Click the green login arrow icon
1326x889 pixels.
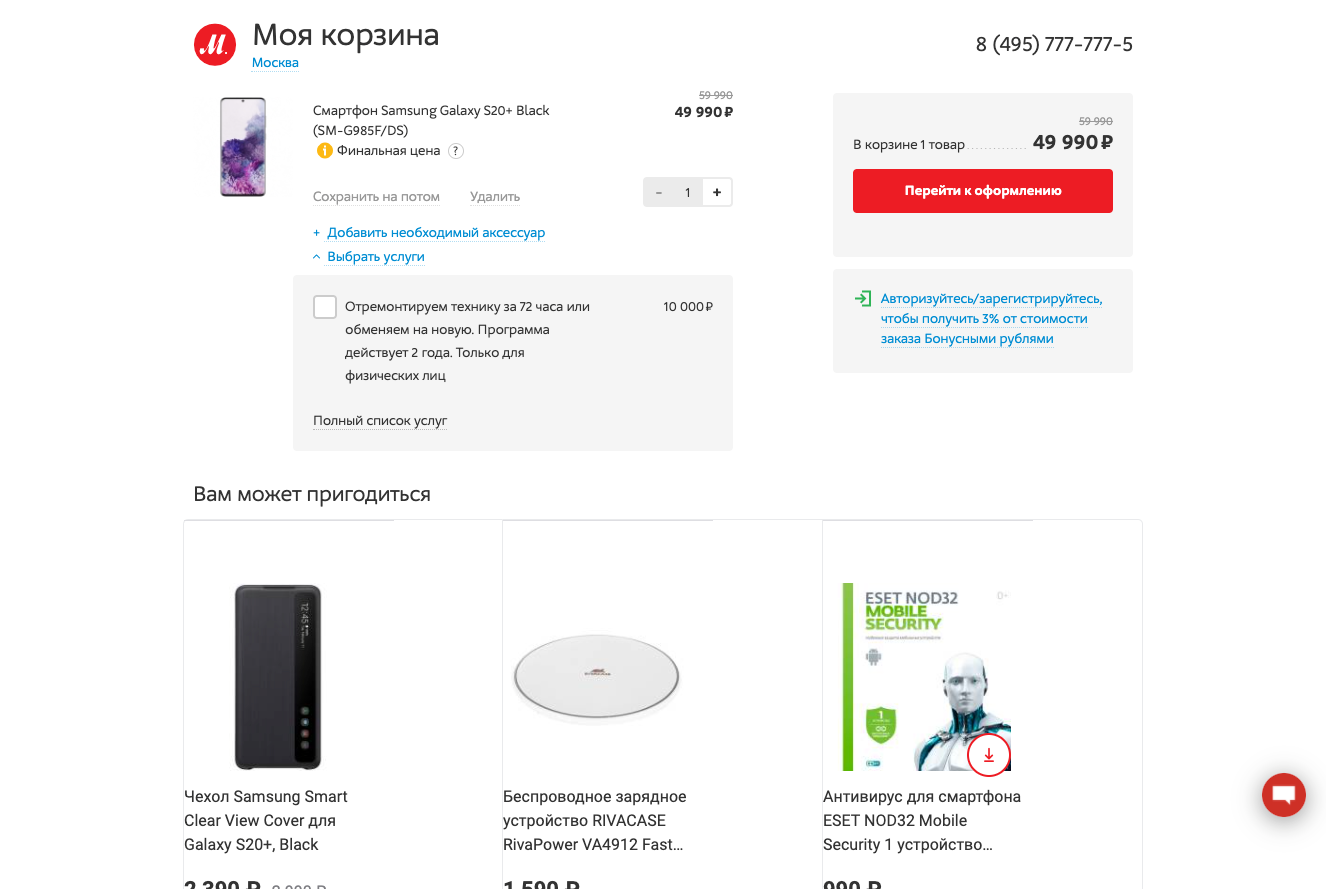point(862,299)
